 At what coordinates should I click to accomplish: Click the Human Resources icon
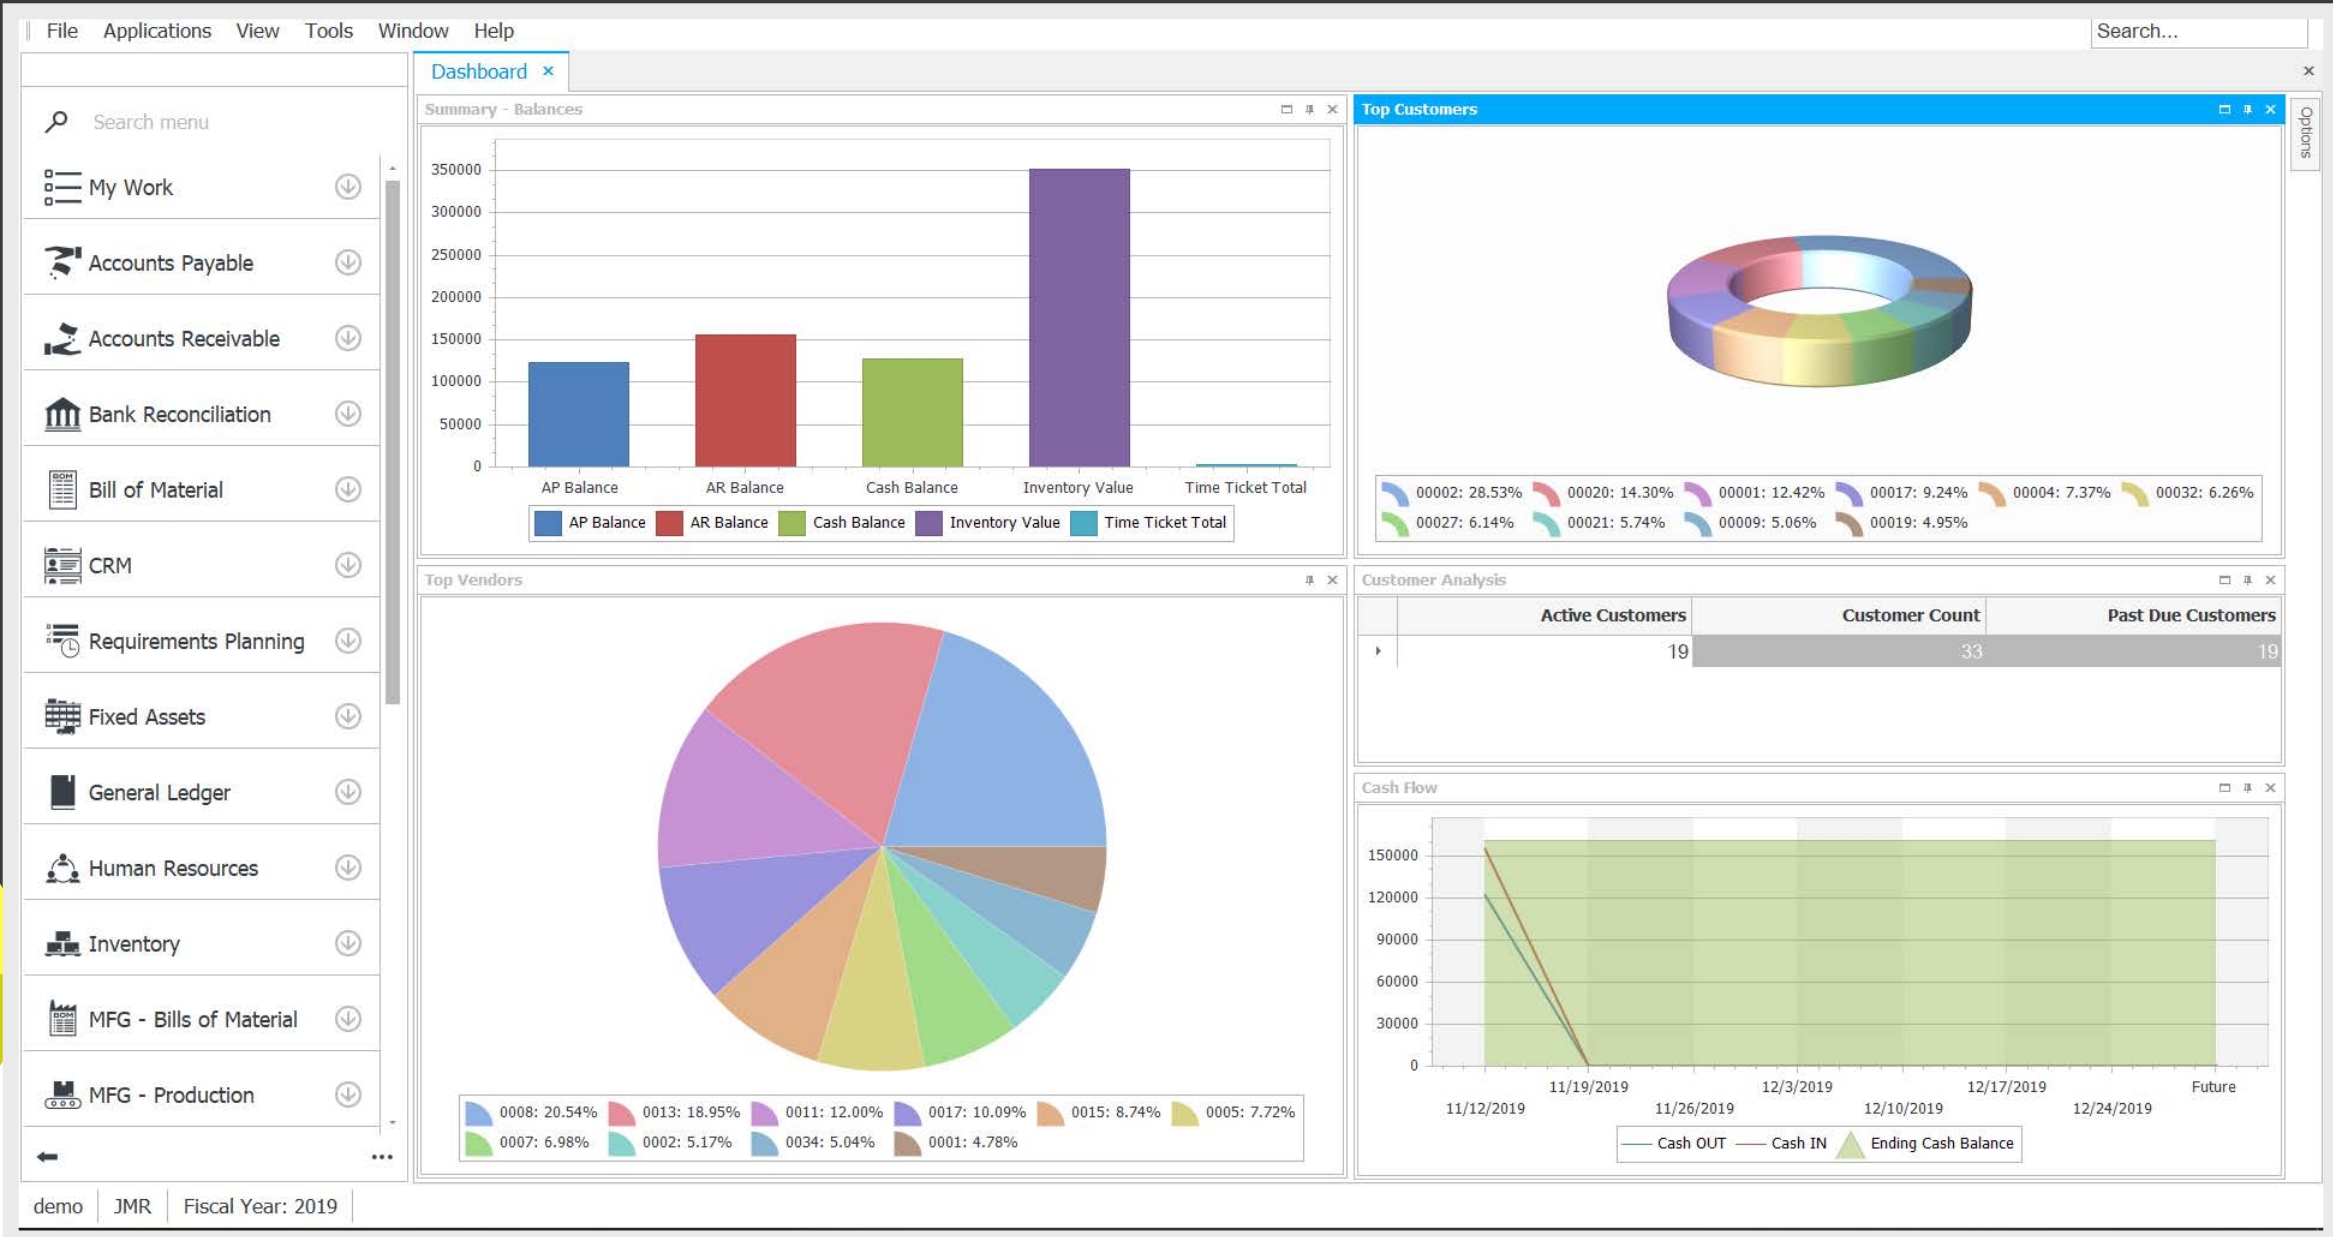click(62, 868)
